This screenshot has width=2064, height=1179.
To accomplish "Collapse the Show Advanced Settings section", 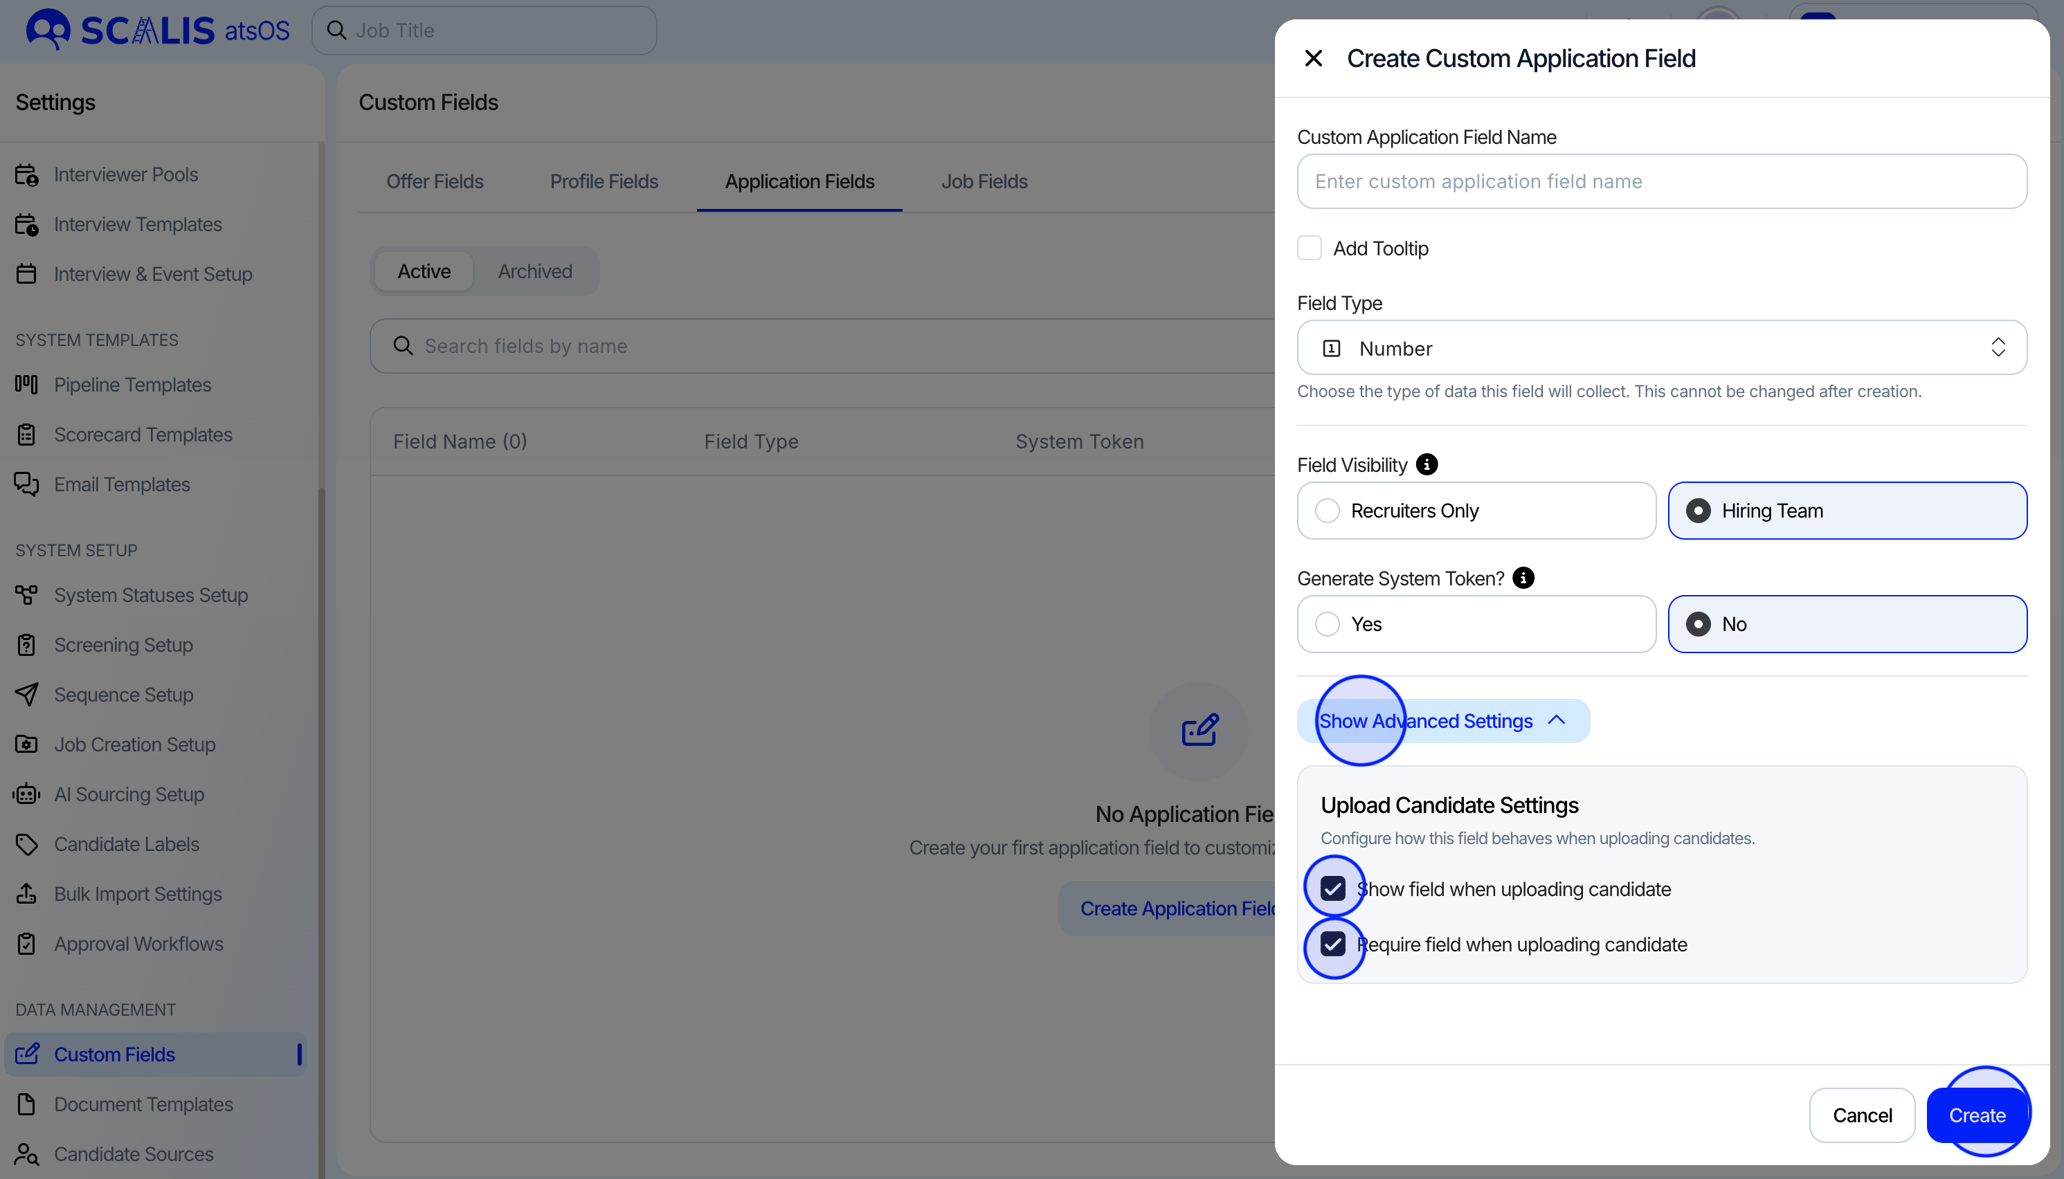I will (1443, 721).
